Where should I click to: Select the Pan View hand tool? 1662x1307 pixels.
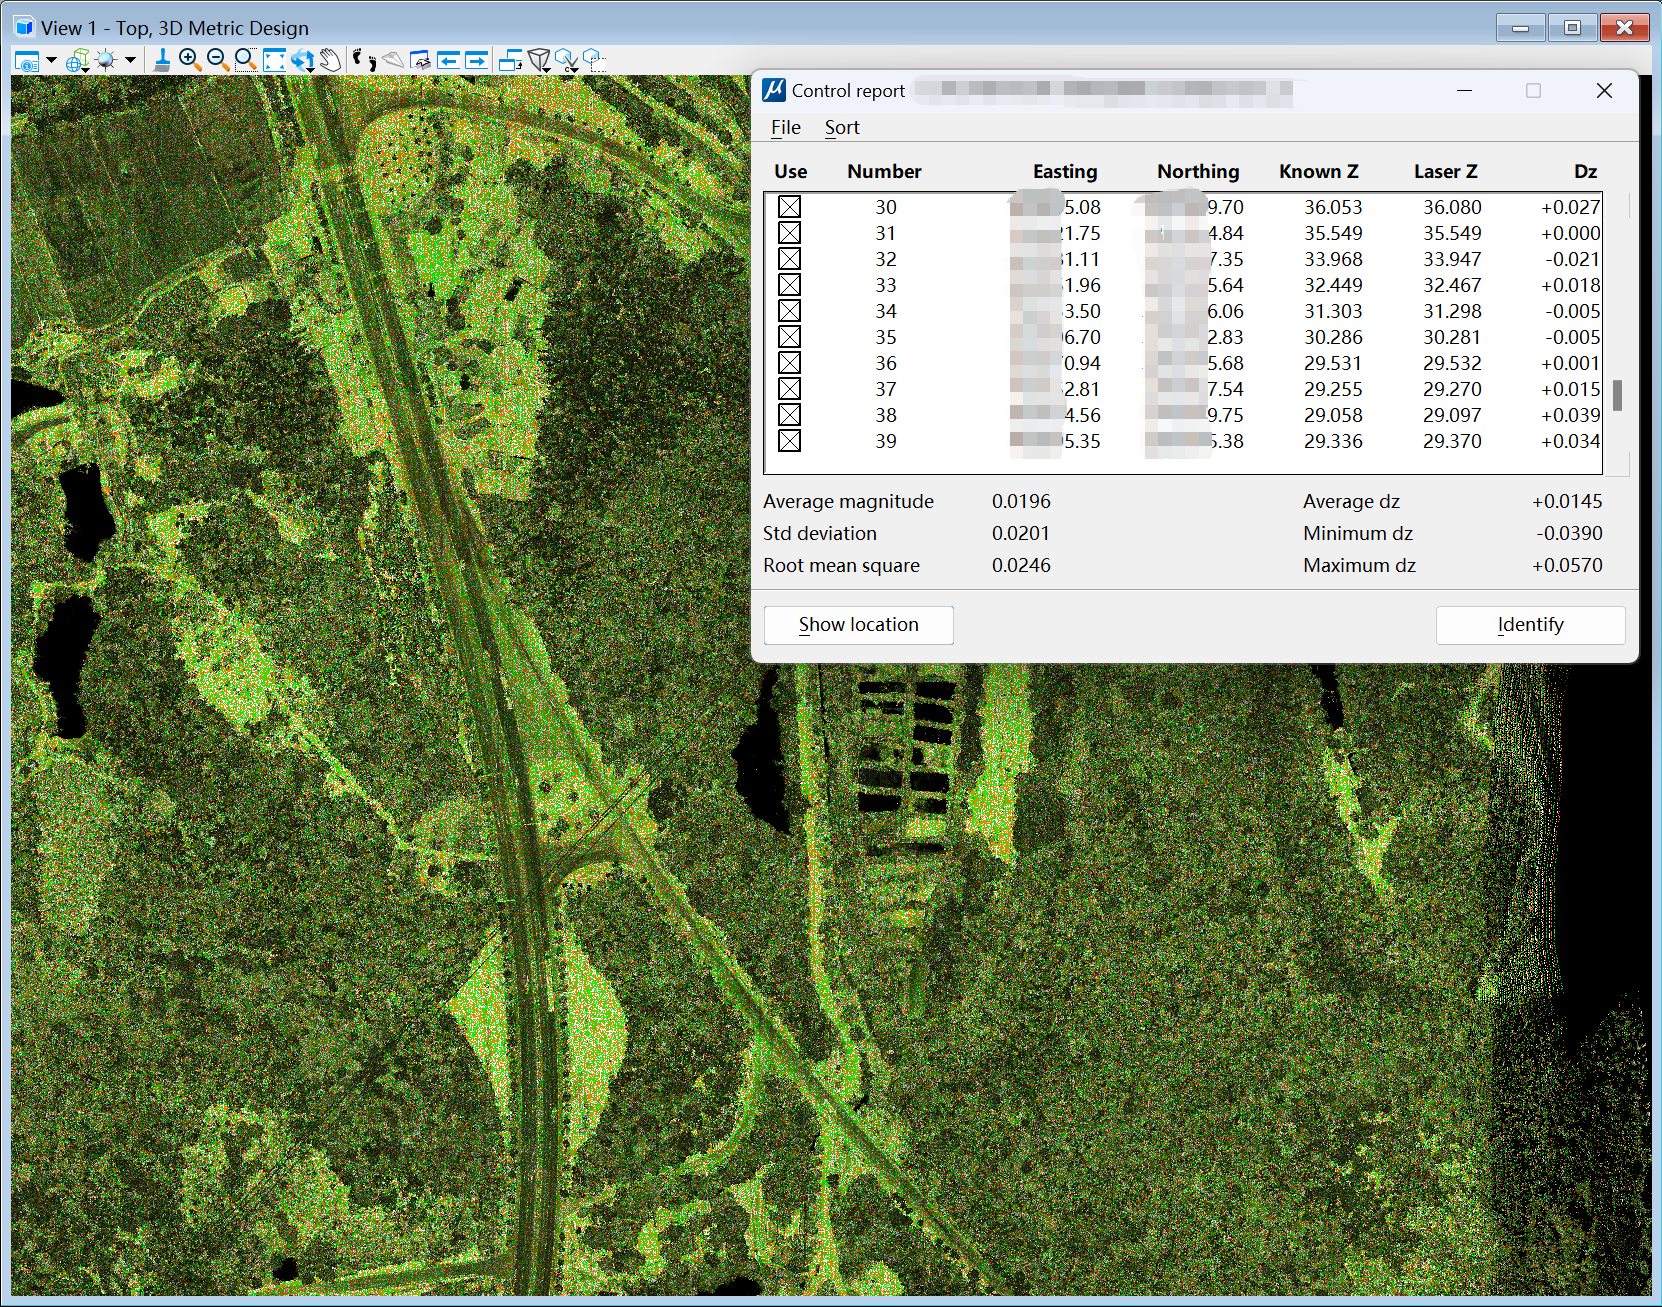click(x=330, y=60)
